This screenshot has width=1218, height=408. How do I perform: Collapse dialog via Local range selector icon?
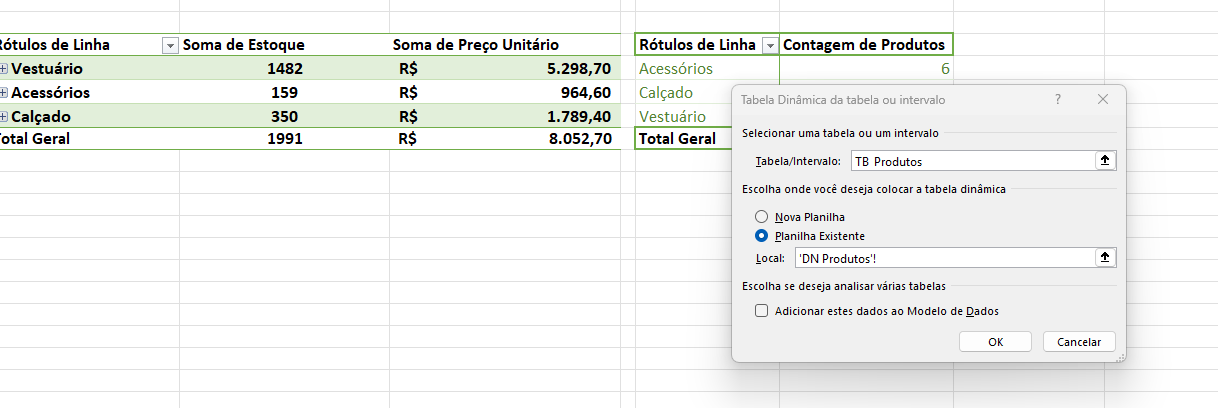point(1105,258)
